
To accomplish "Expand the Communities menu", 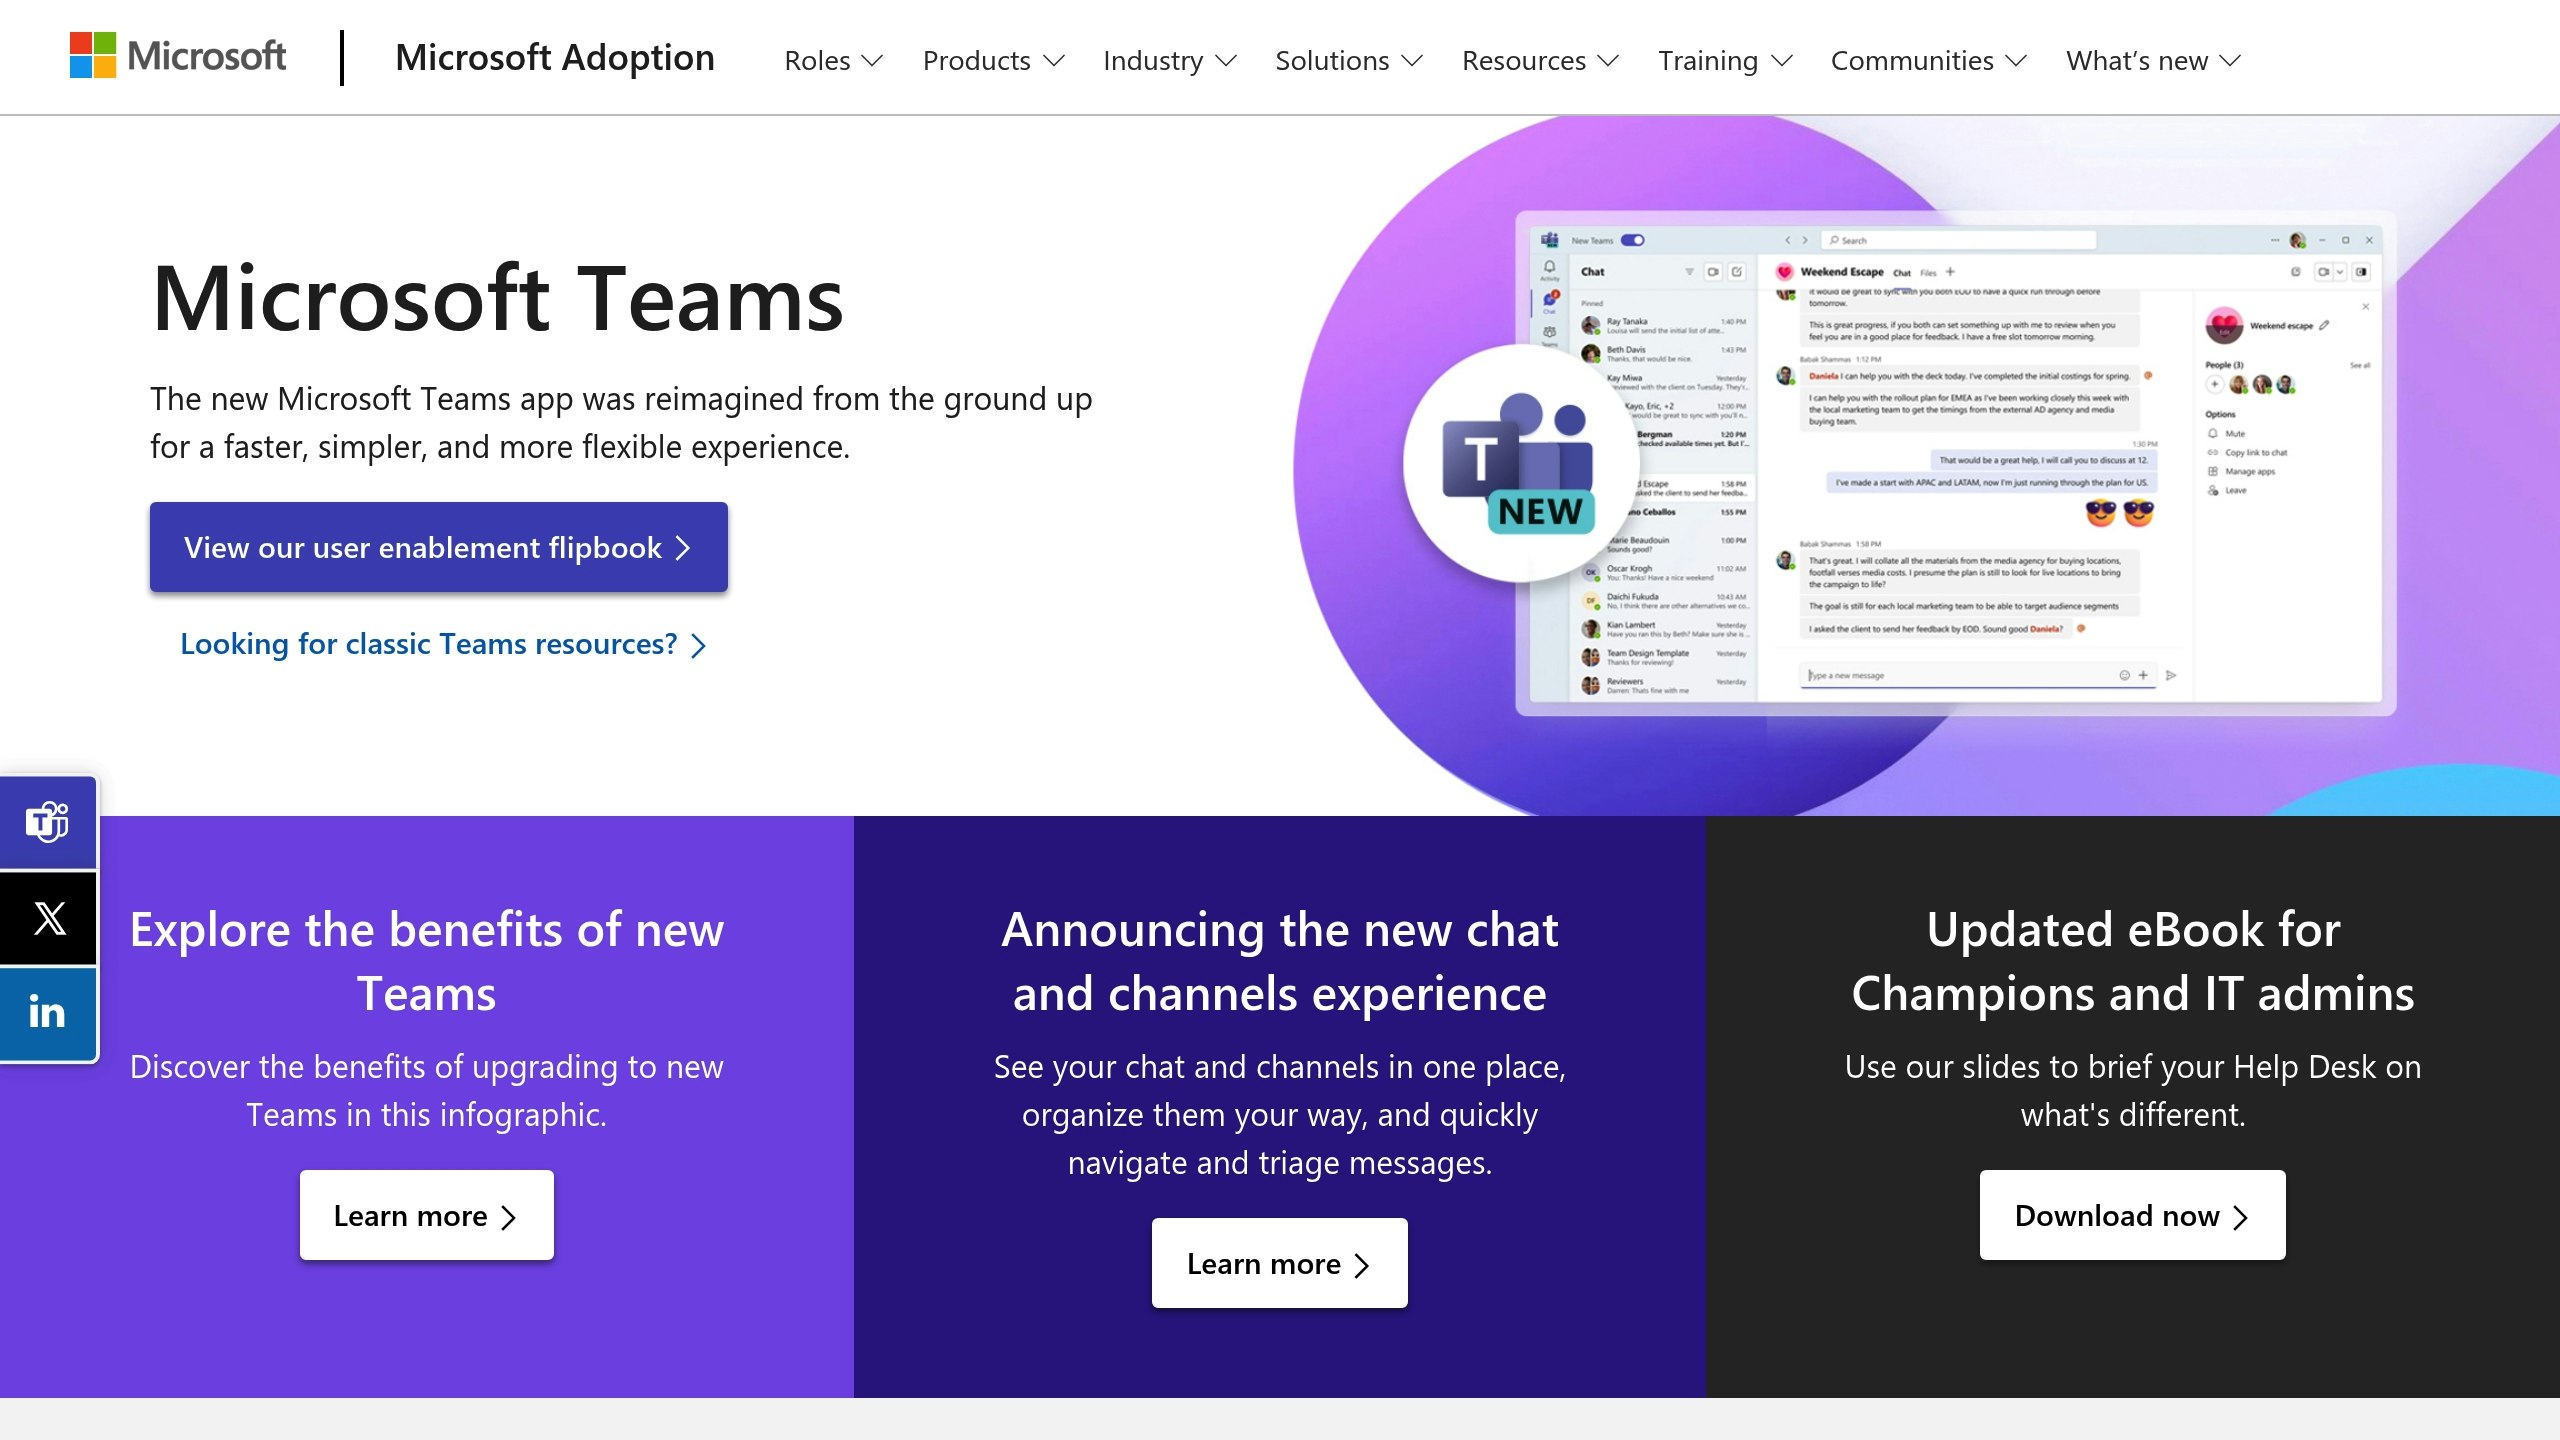I will point(1928,61).
